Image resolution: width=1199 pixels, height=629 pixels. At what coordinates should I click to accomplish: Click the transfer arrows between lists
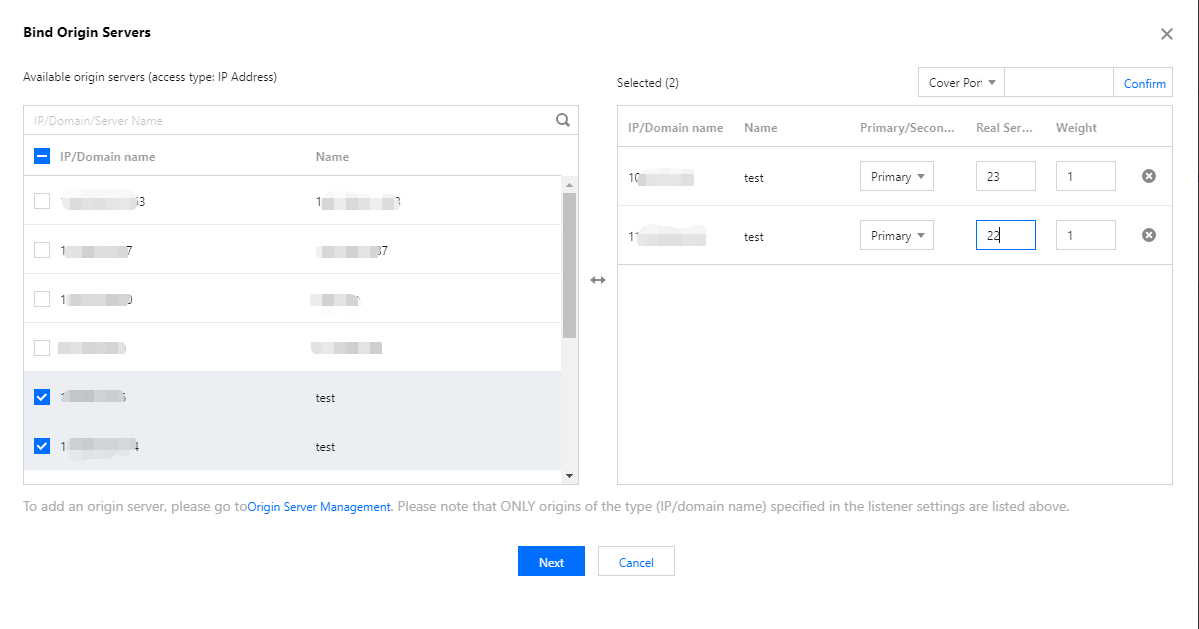coord(598,280)
